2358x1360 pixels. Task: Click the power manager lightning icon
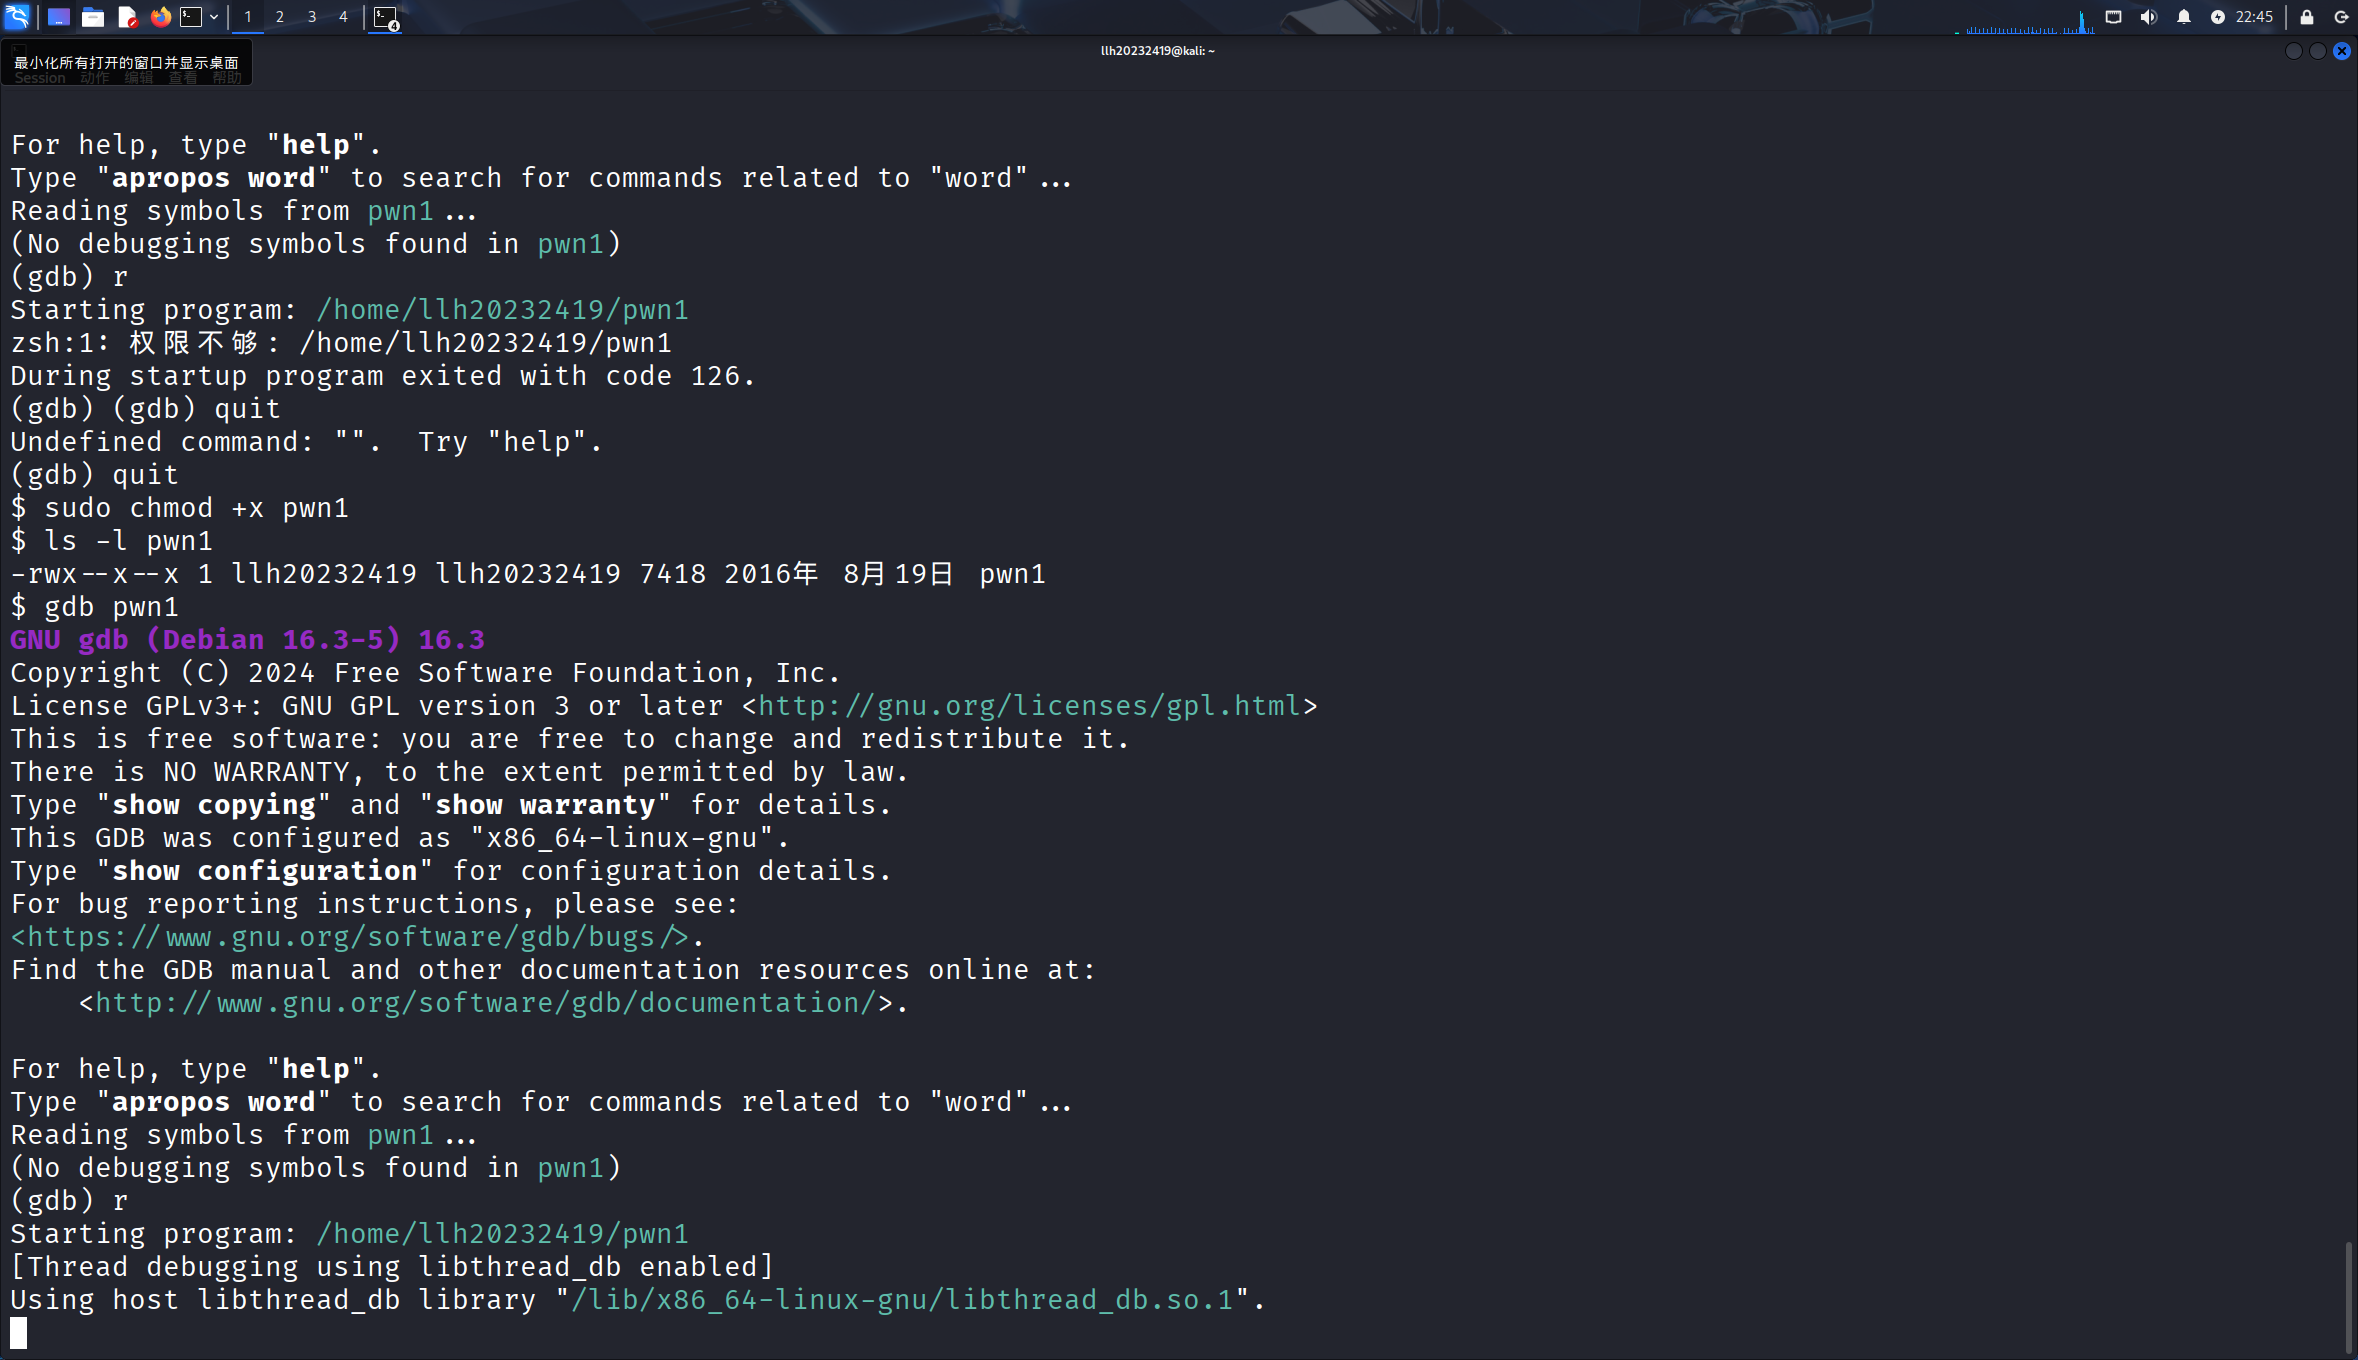[x=2217, y=17]
